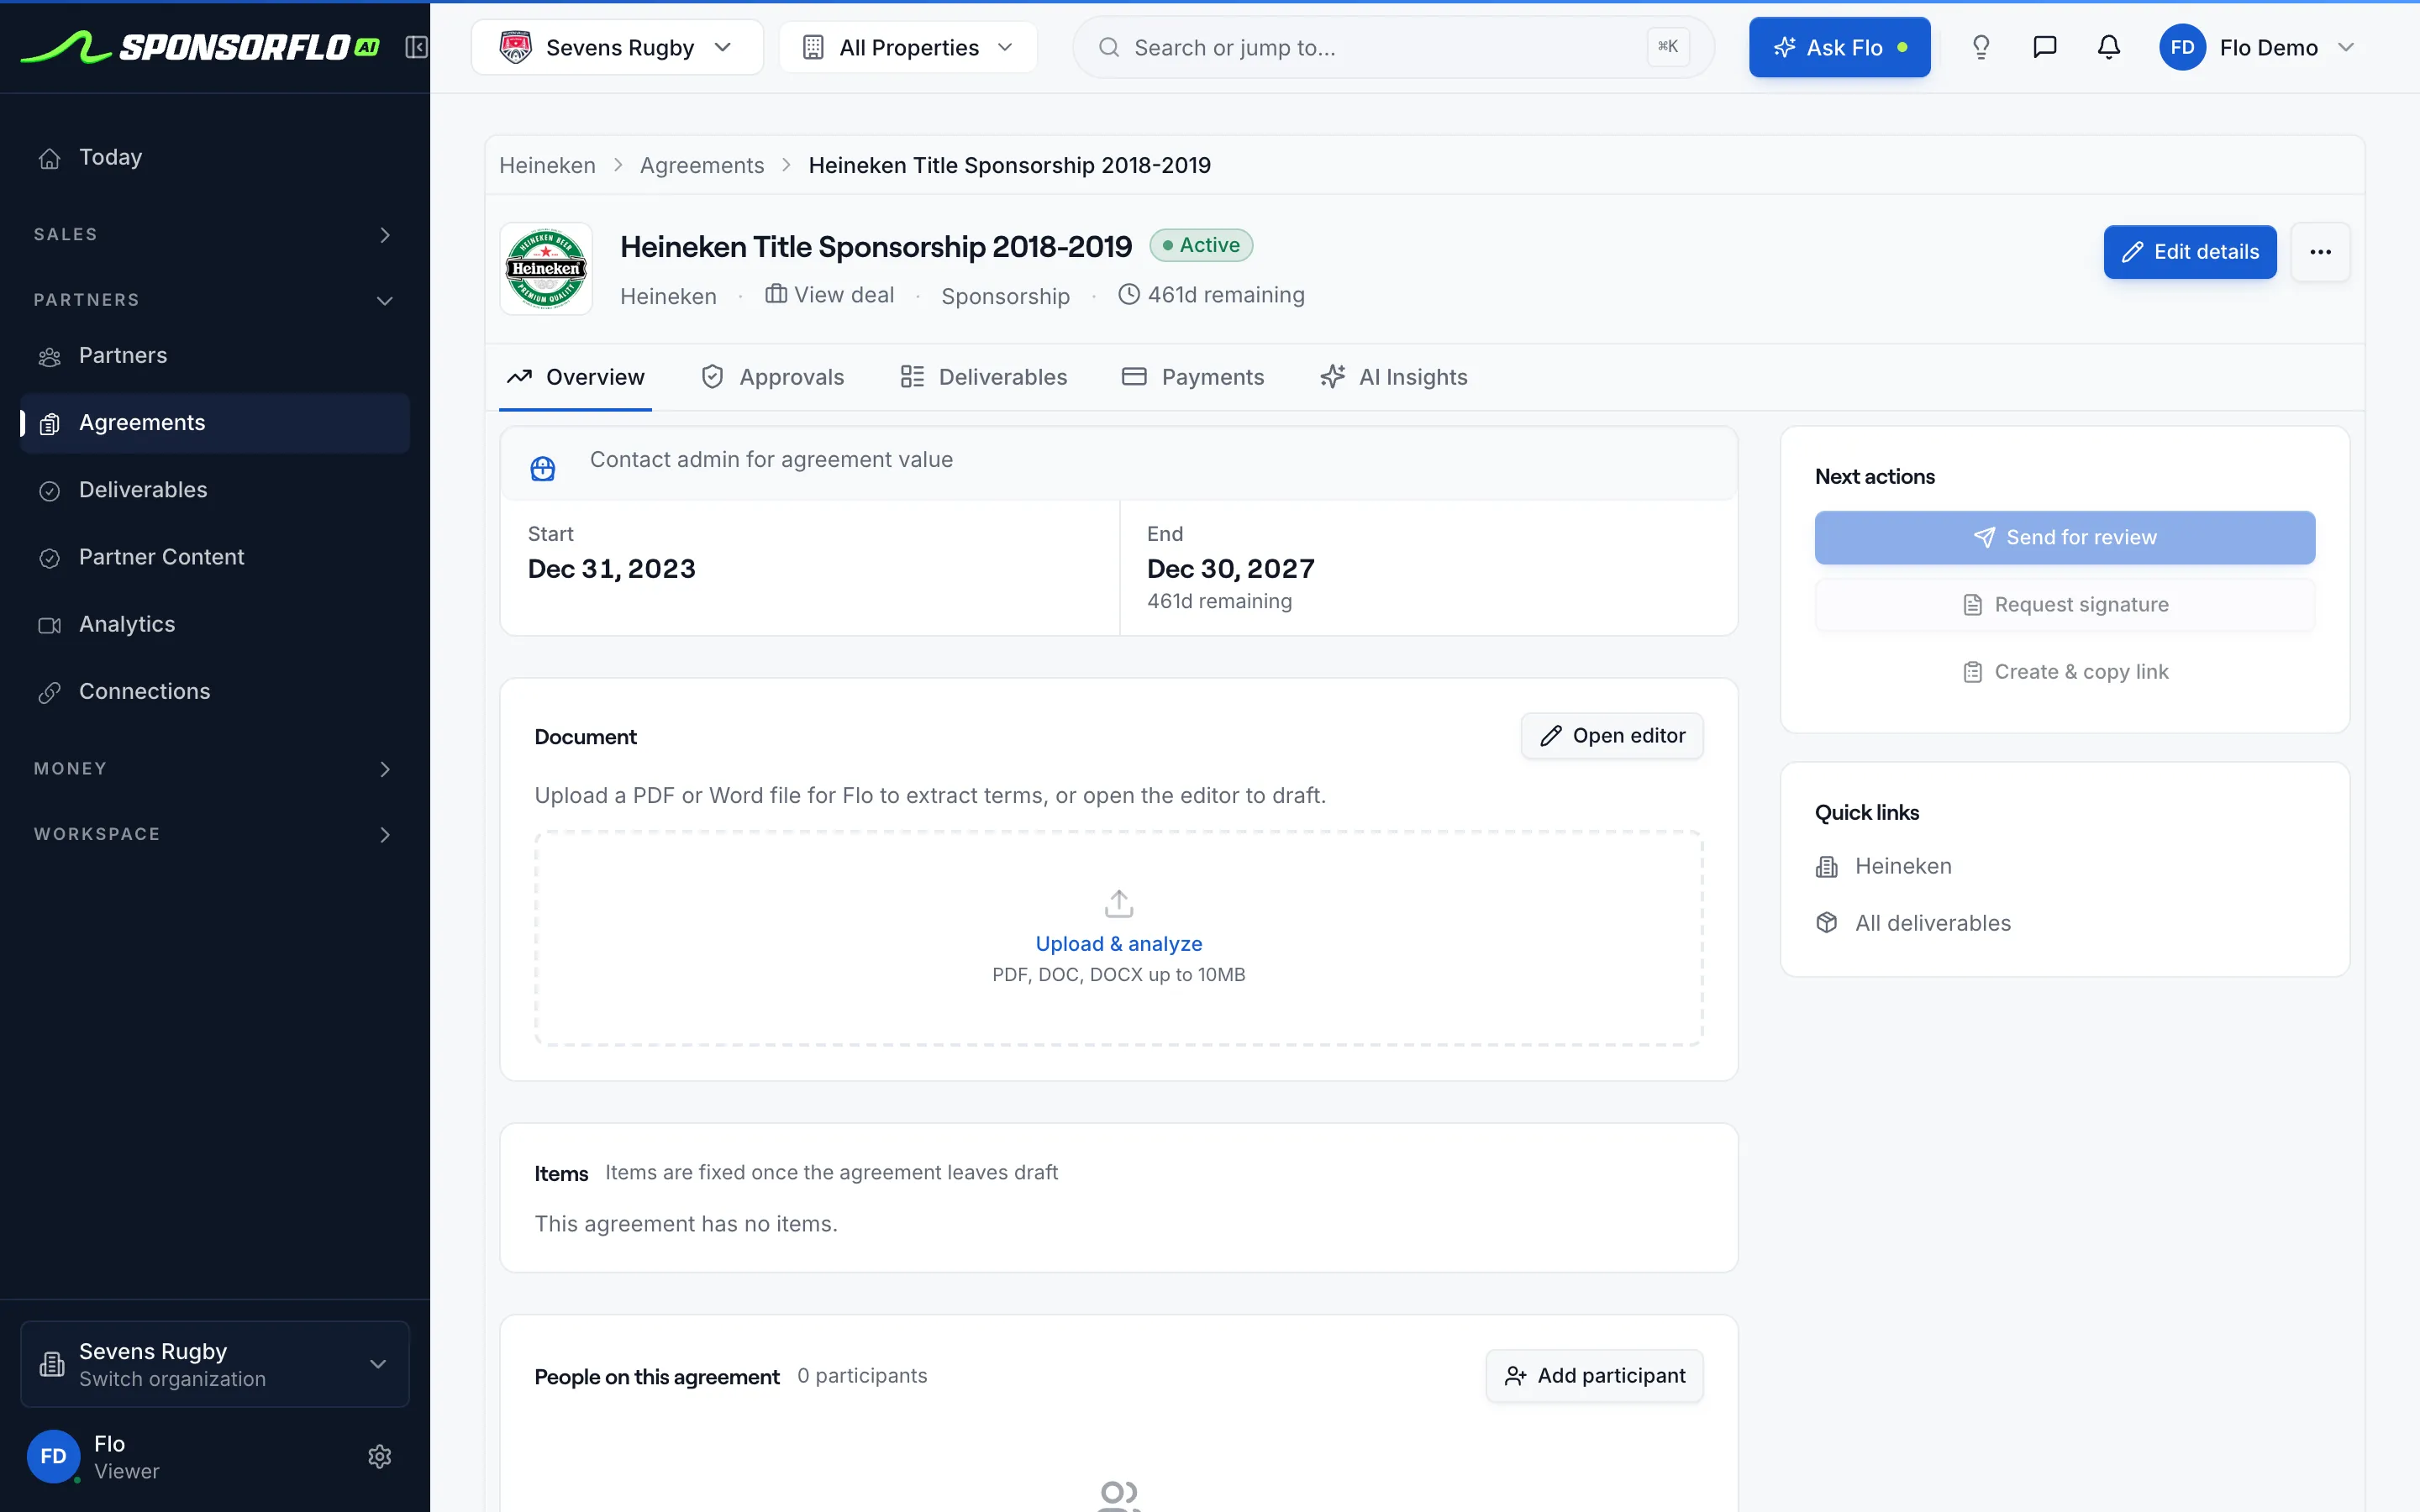
Task: Click the agreement value lock icon
Action: coord(542,468)
